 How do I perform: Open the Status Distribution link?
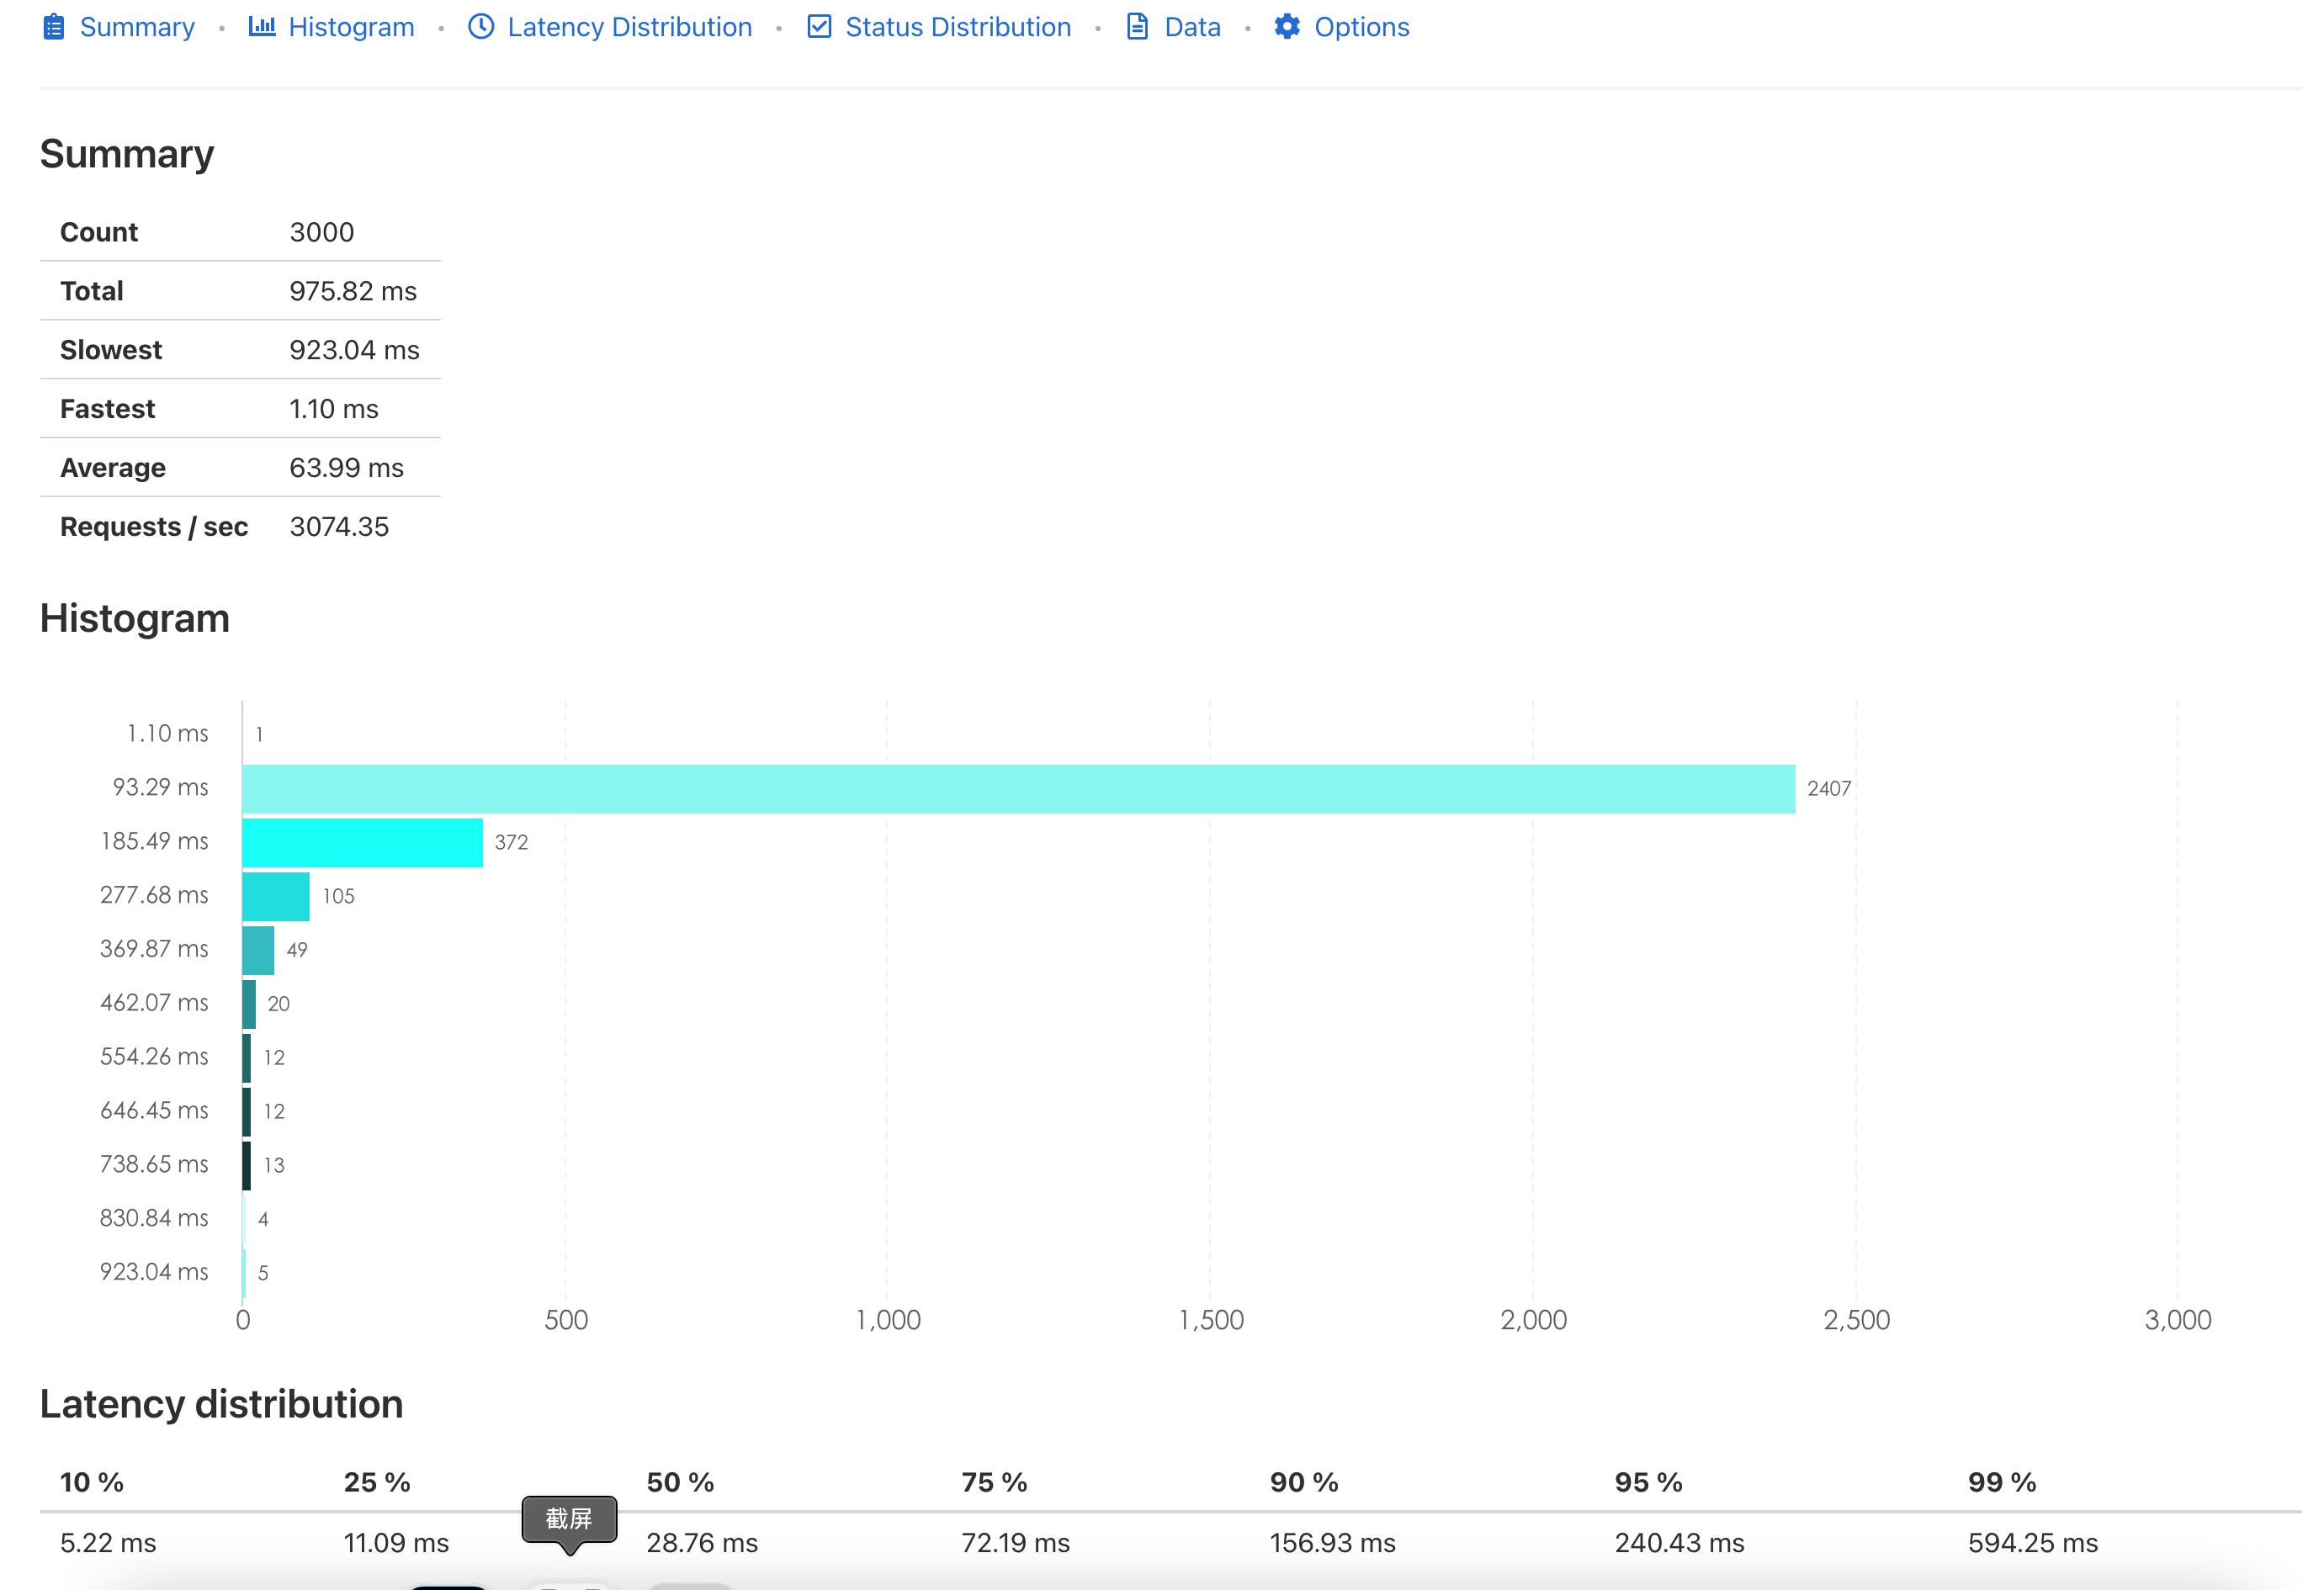957,27
